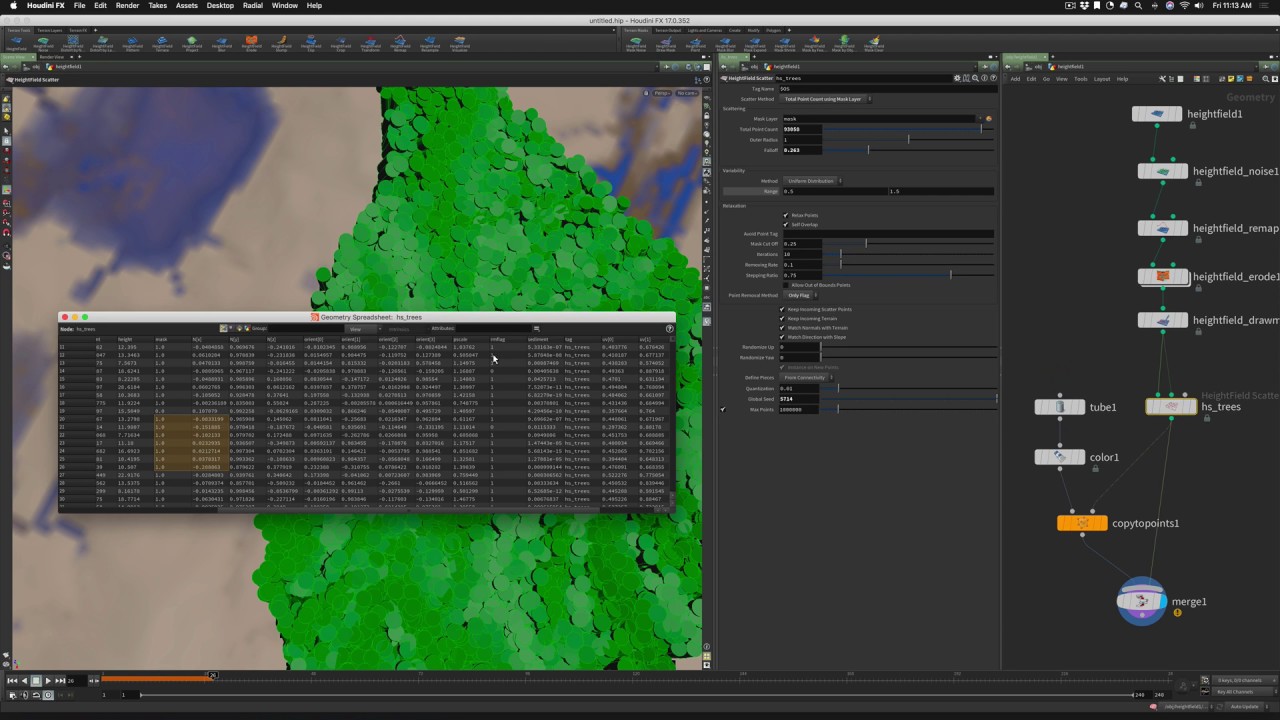Select the HeightField Blur shelf tool
This screenshot has width=1280, height=720.
222,43
